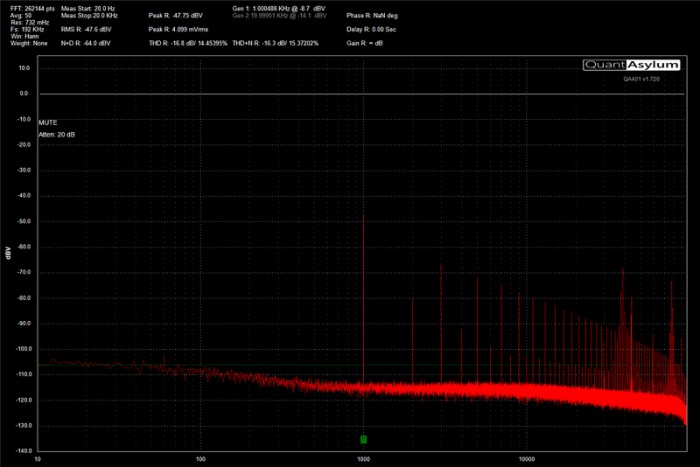Click the "RMS R: -47.6 dBV" readout
700x467 pixels.
(x=86, y=29)
